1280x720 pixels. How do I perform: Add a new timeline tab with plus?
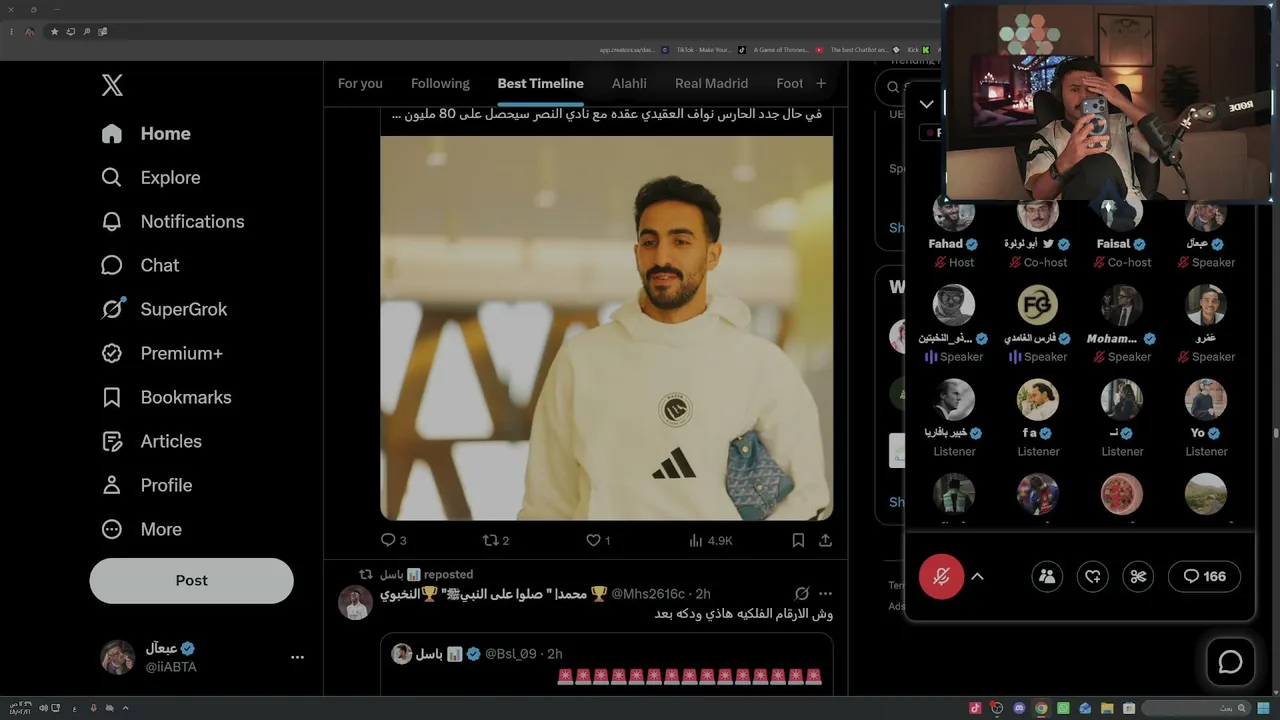(821, 84)
